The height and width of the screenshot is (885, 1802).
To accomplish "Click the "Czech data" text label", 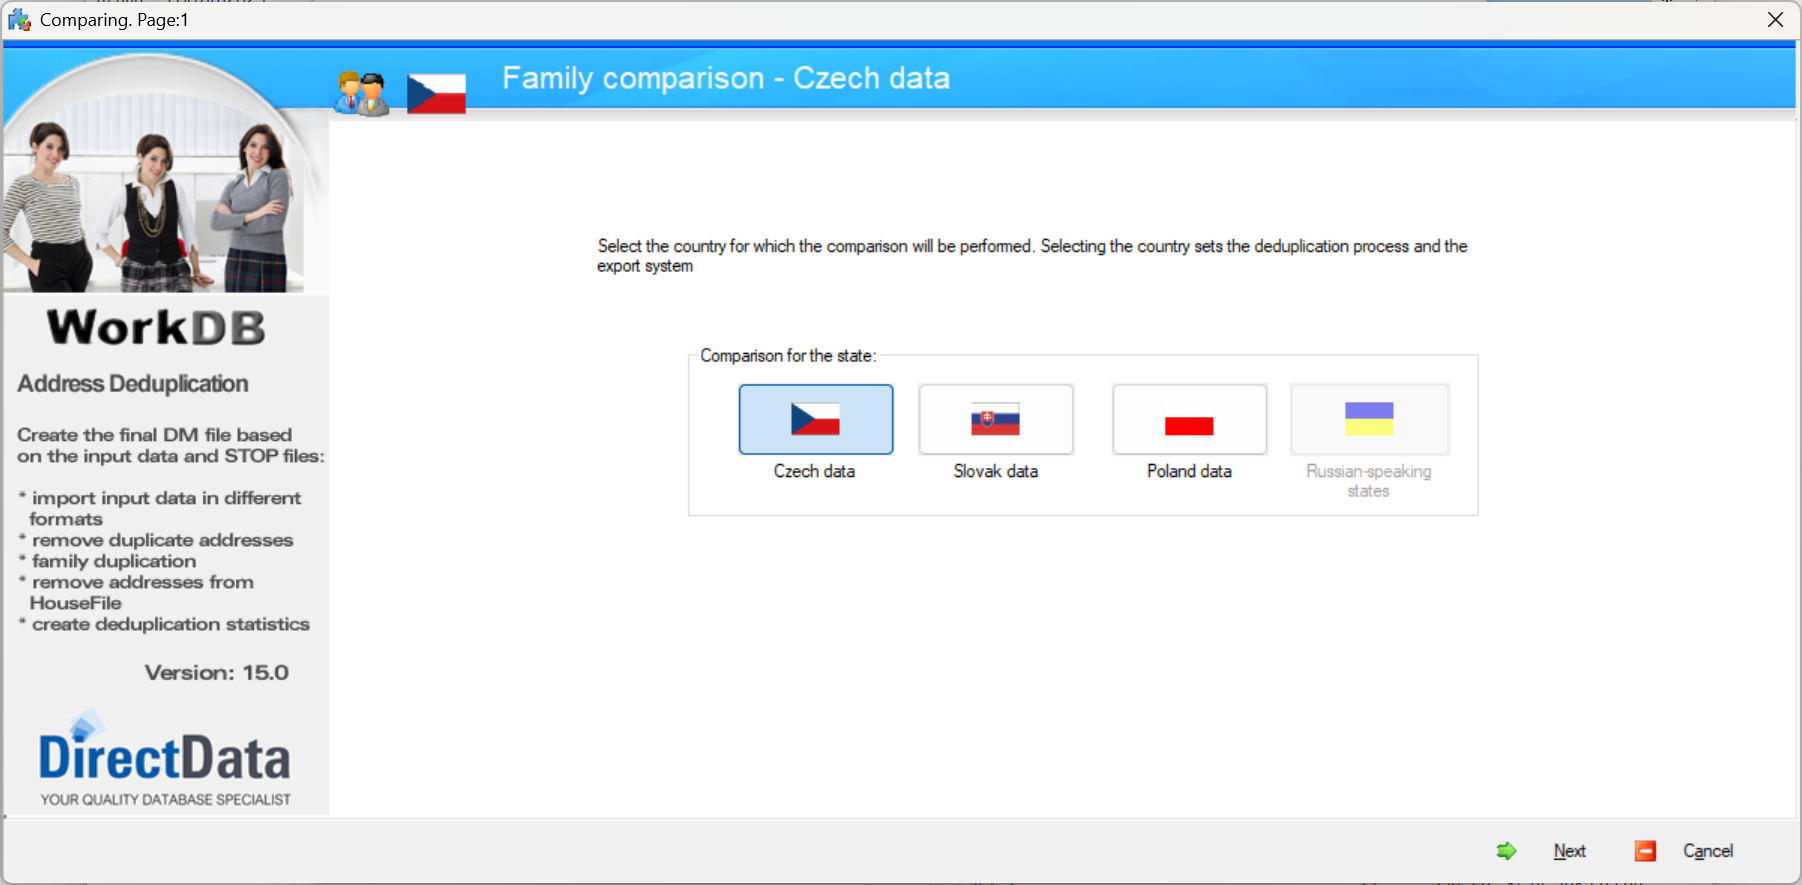I will [814, 471].
